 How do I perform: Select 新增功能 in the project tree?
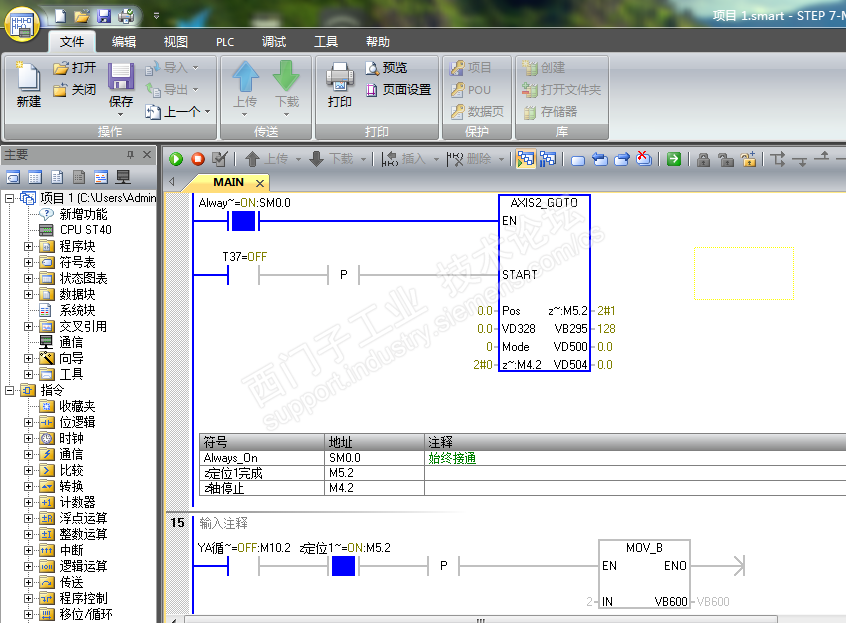pyautogui.click(x=83, y=214)
